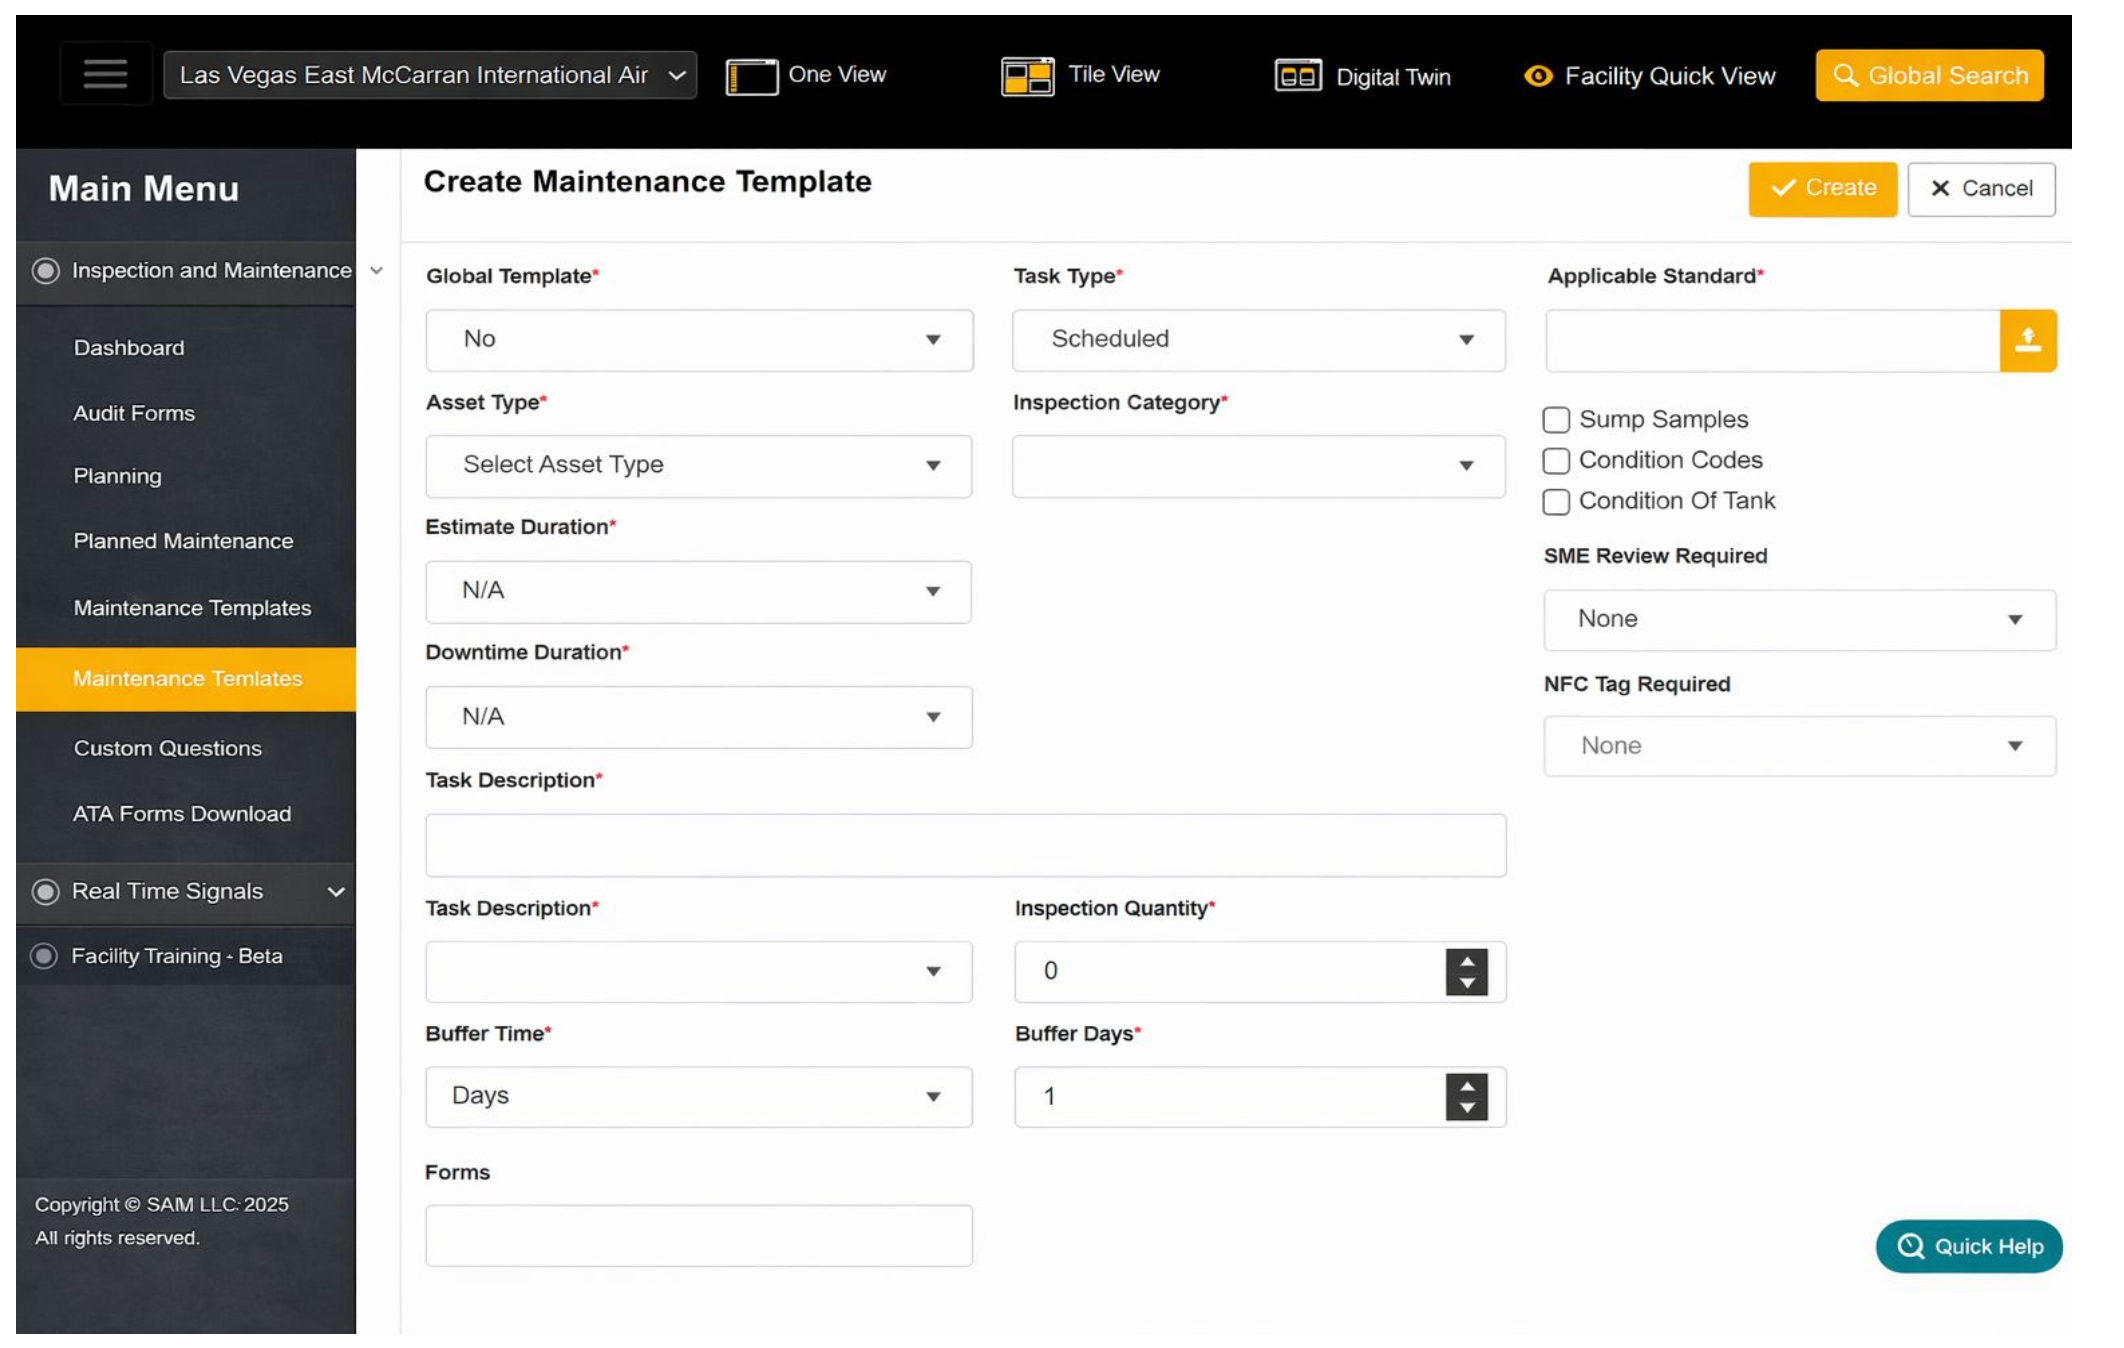Screen dimensions: 2124x1348
Task: Open Facility Quick View
Action: coord(1649,76)
